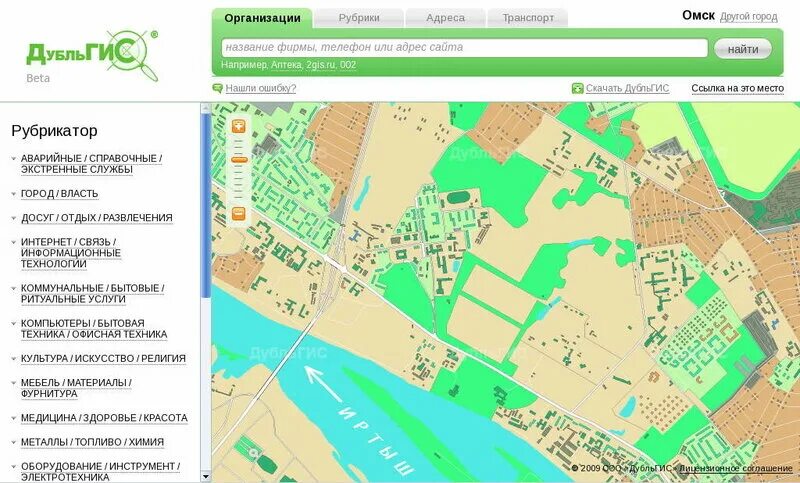The height and width of the screenshot is (483, 800).
Task: Click the map zoom slider handle
Action: tap(239, 160)
